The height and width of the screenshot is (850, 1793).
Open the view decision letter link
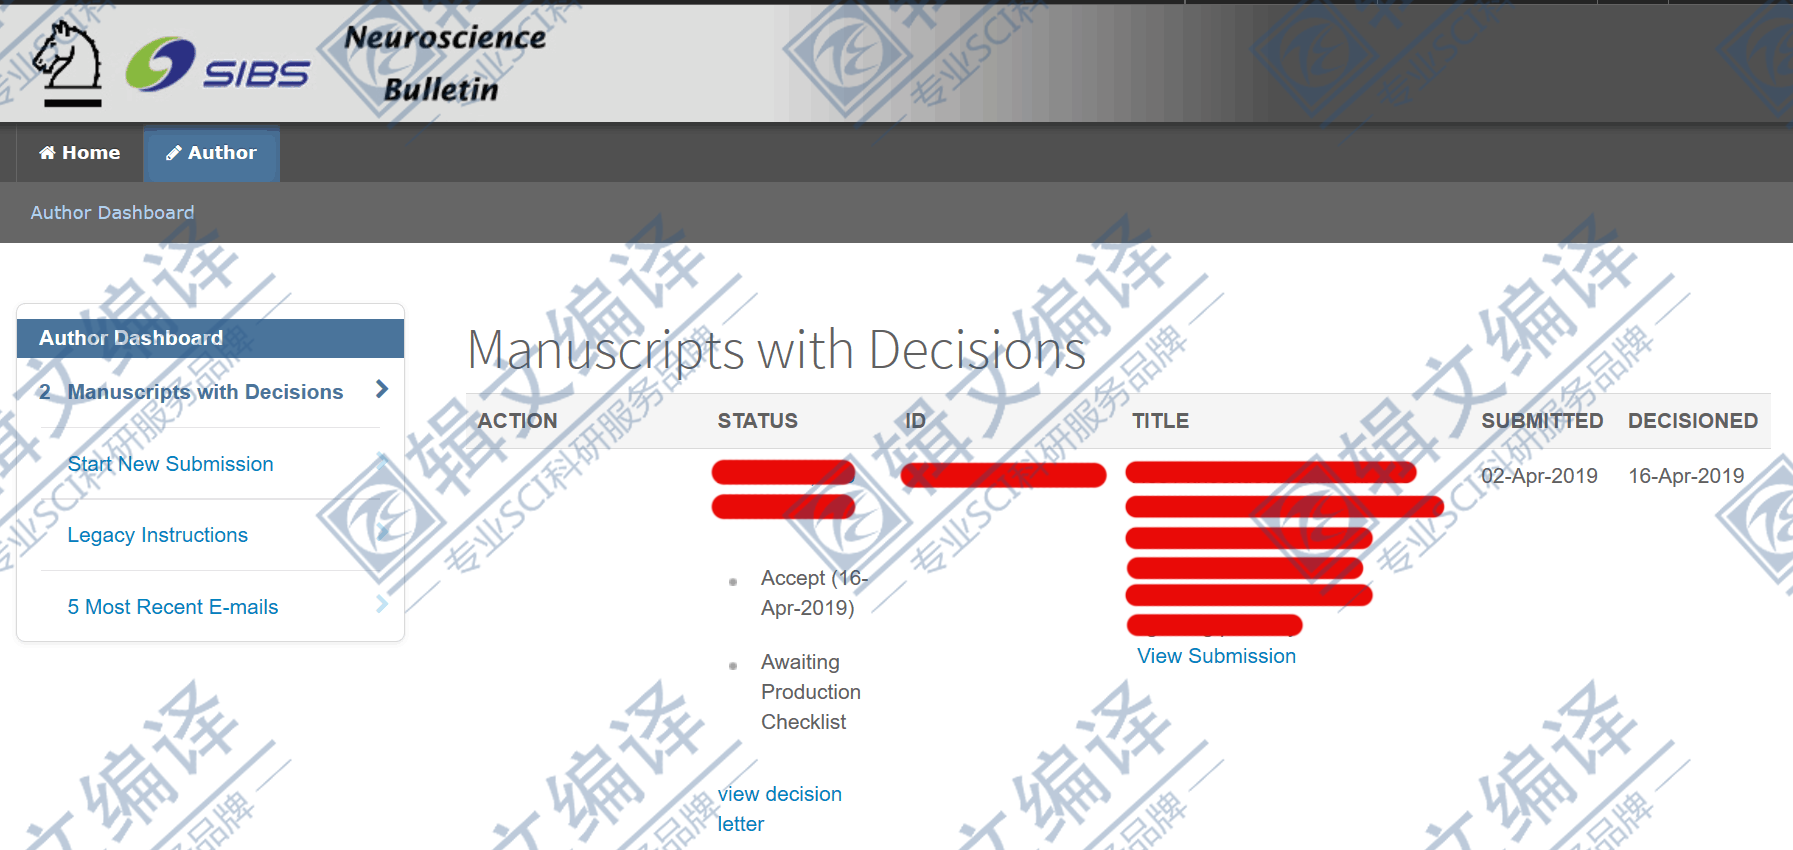click(x=779, y=808)
